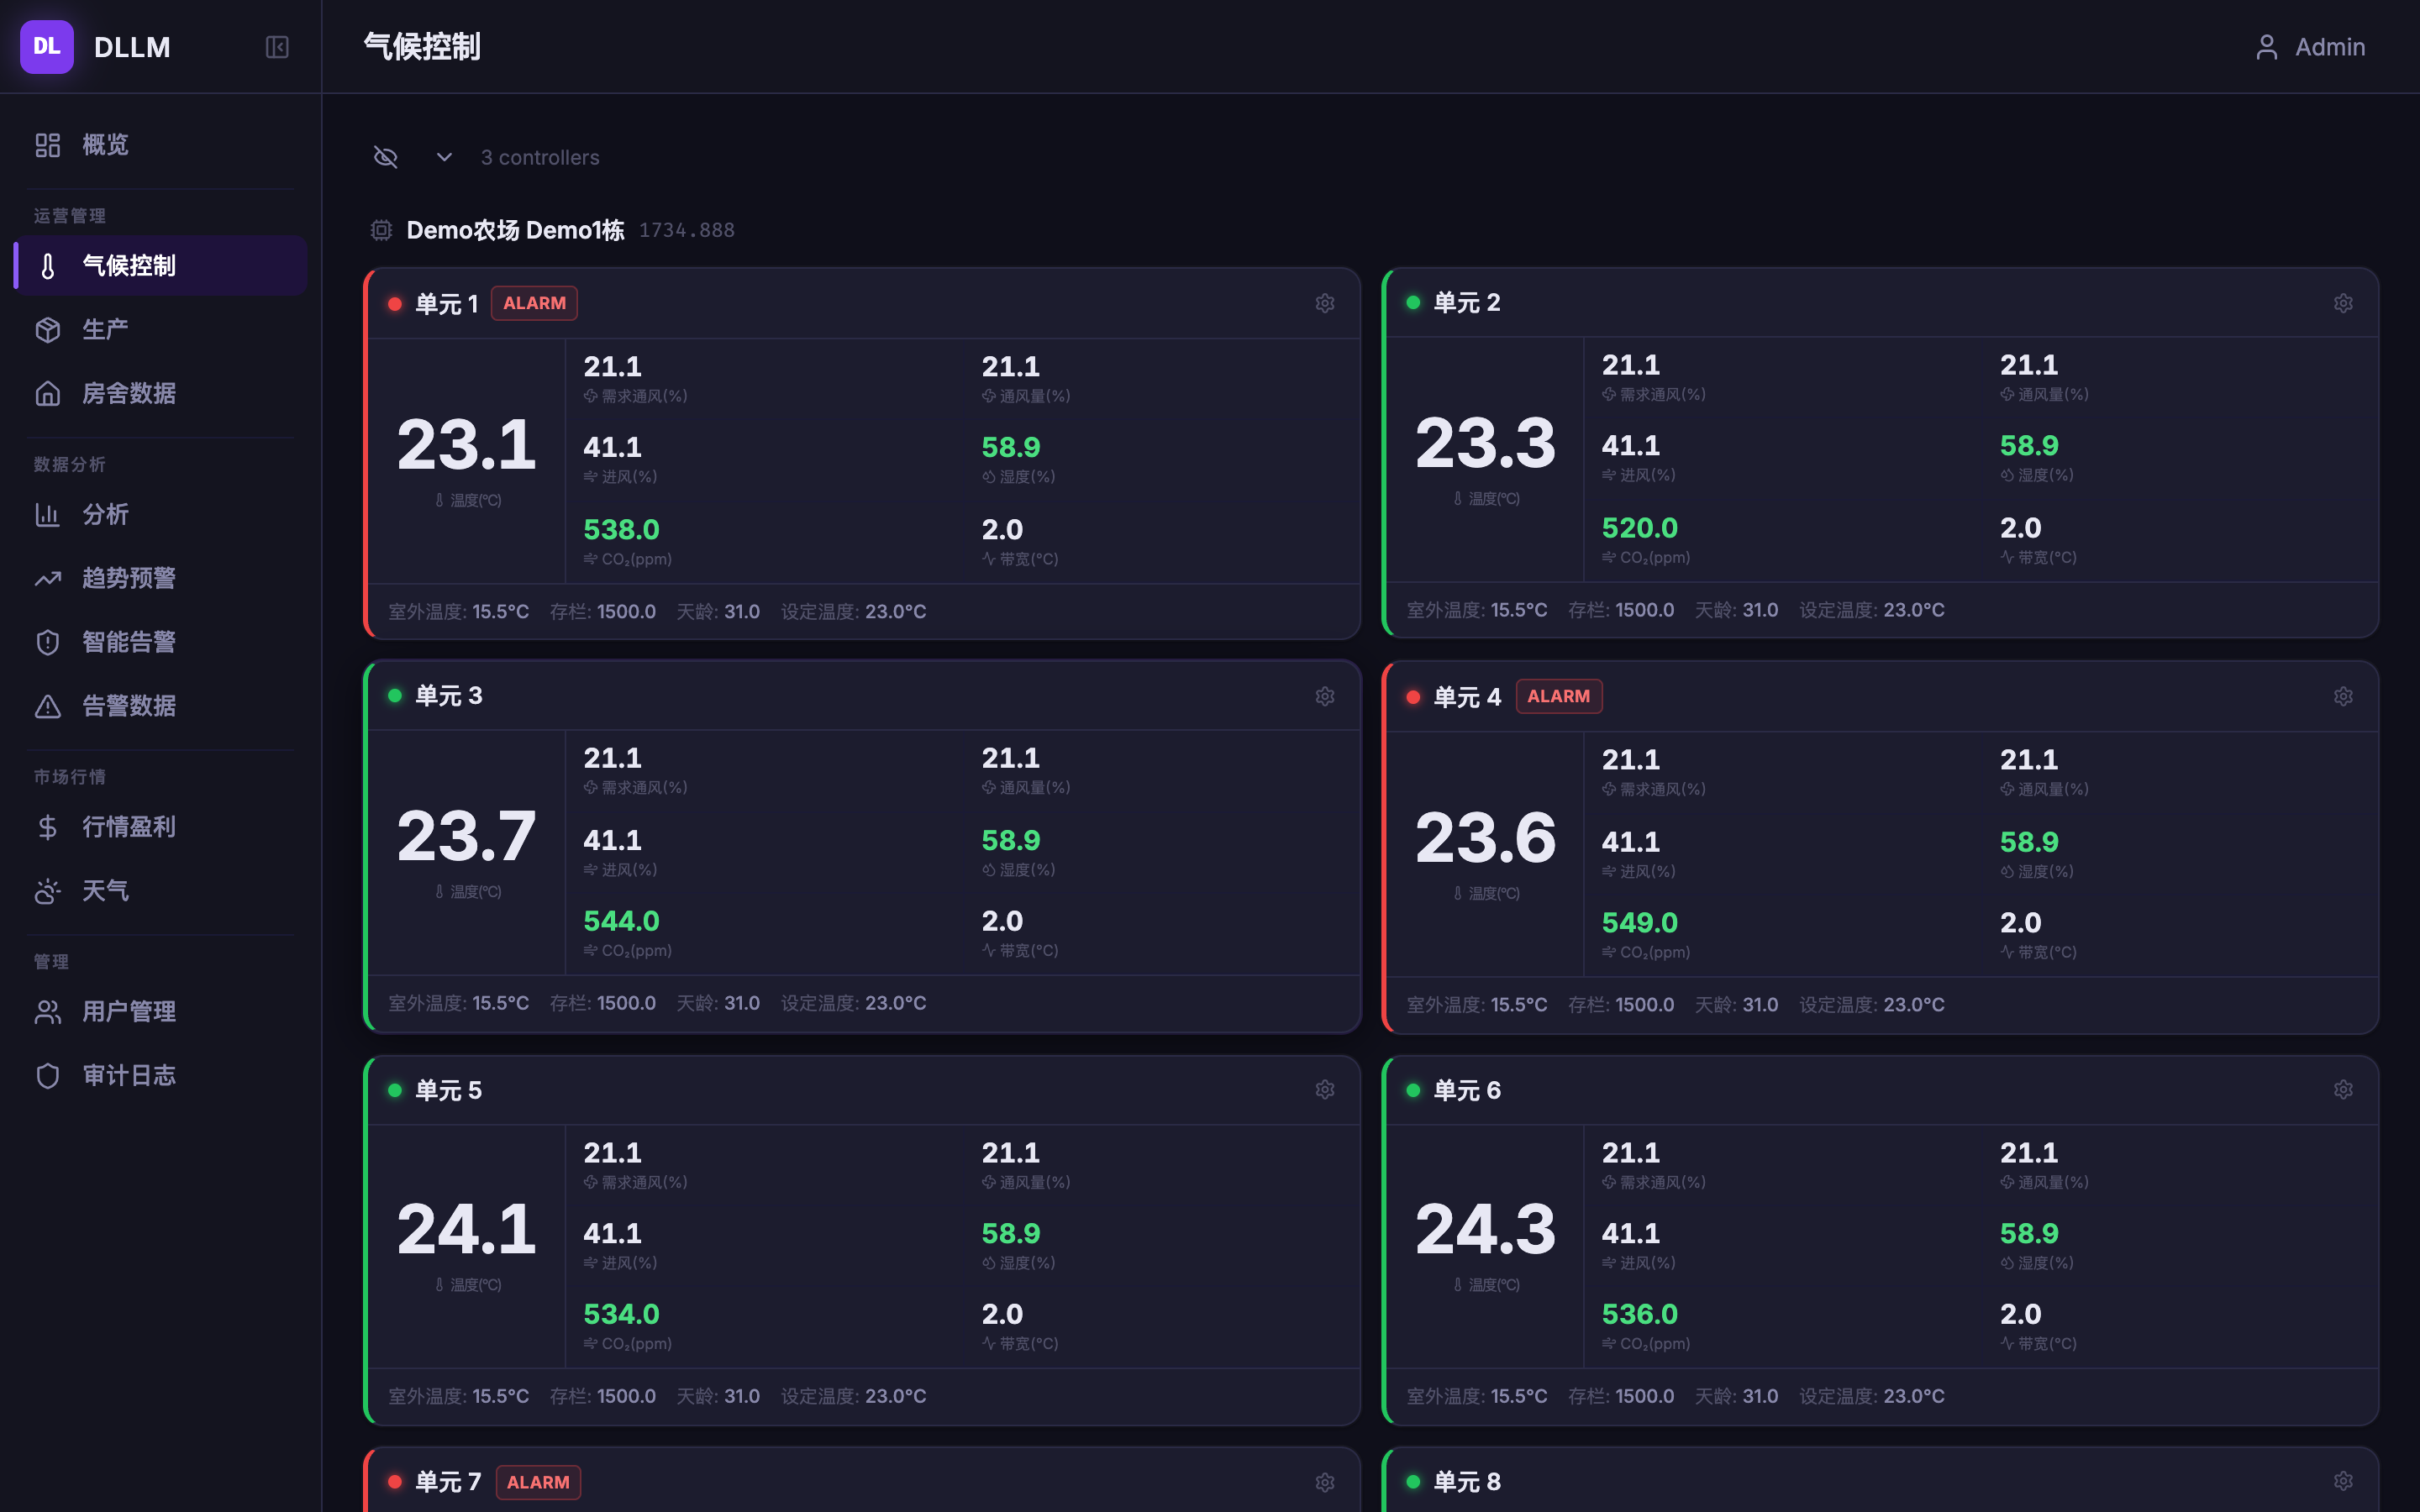Open the Admin user menu

pos(2310,47)
